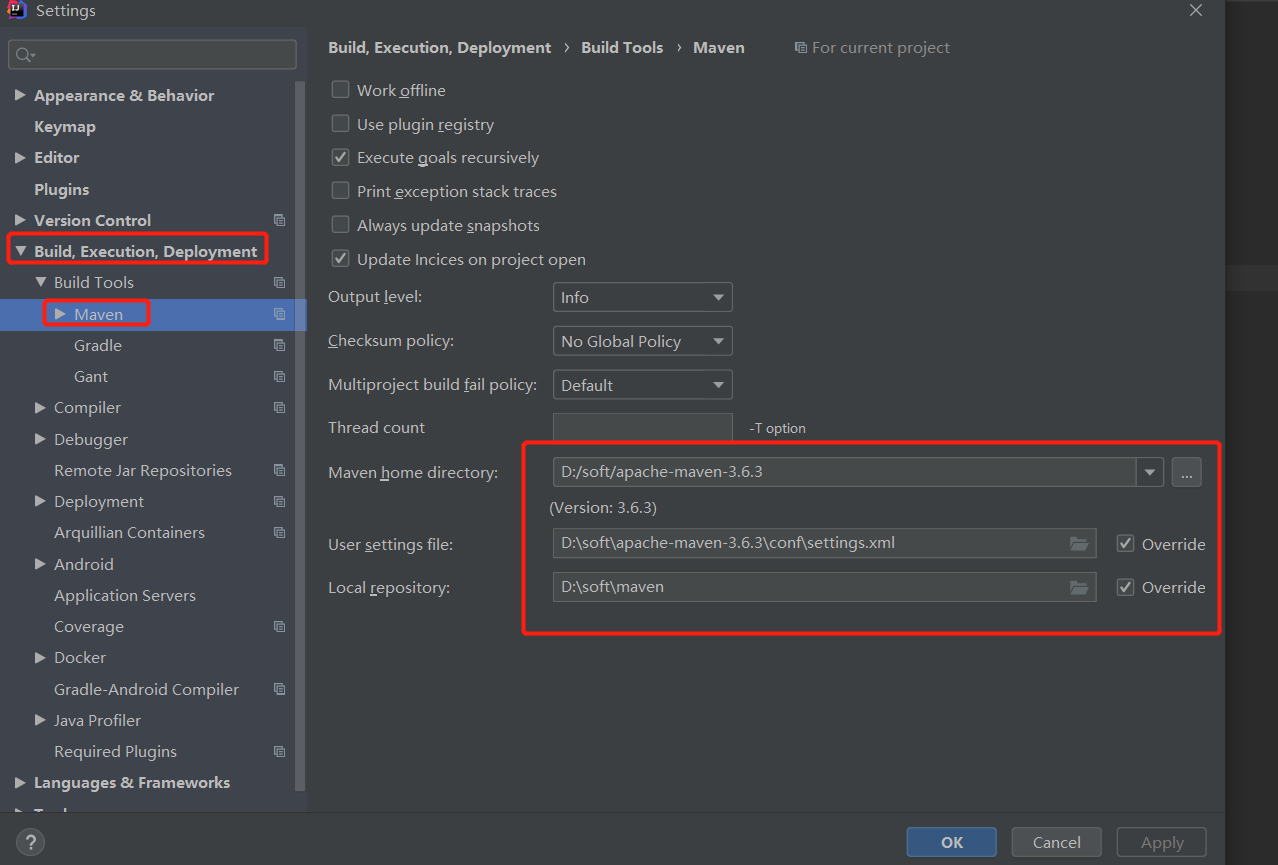Open Application Servers settings
This screenshot has height=865, width=1278.
(125, 595)
